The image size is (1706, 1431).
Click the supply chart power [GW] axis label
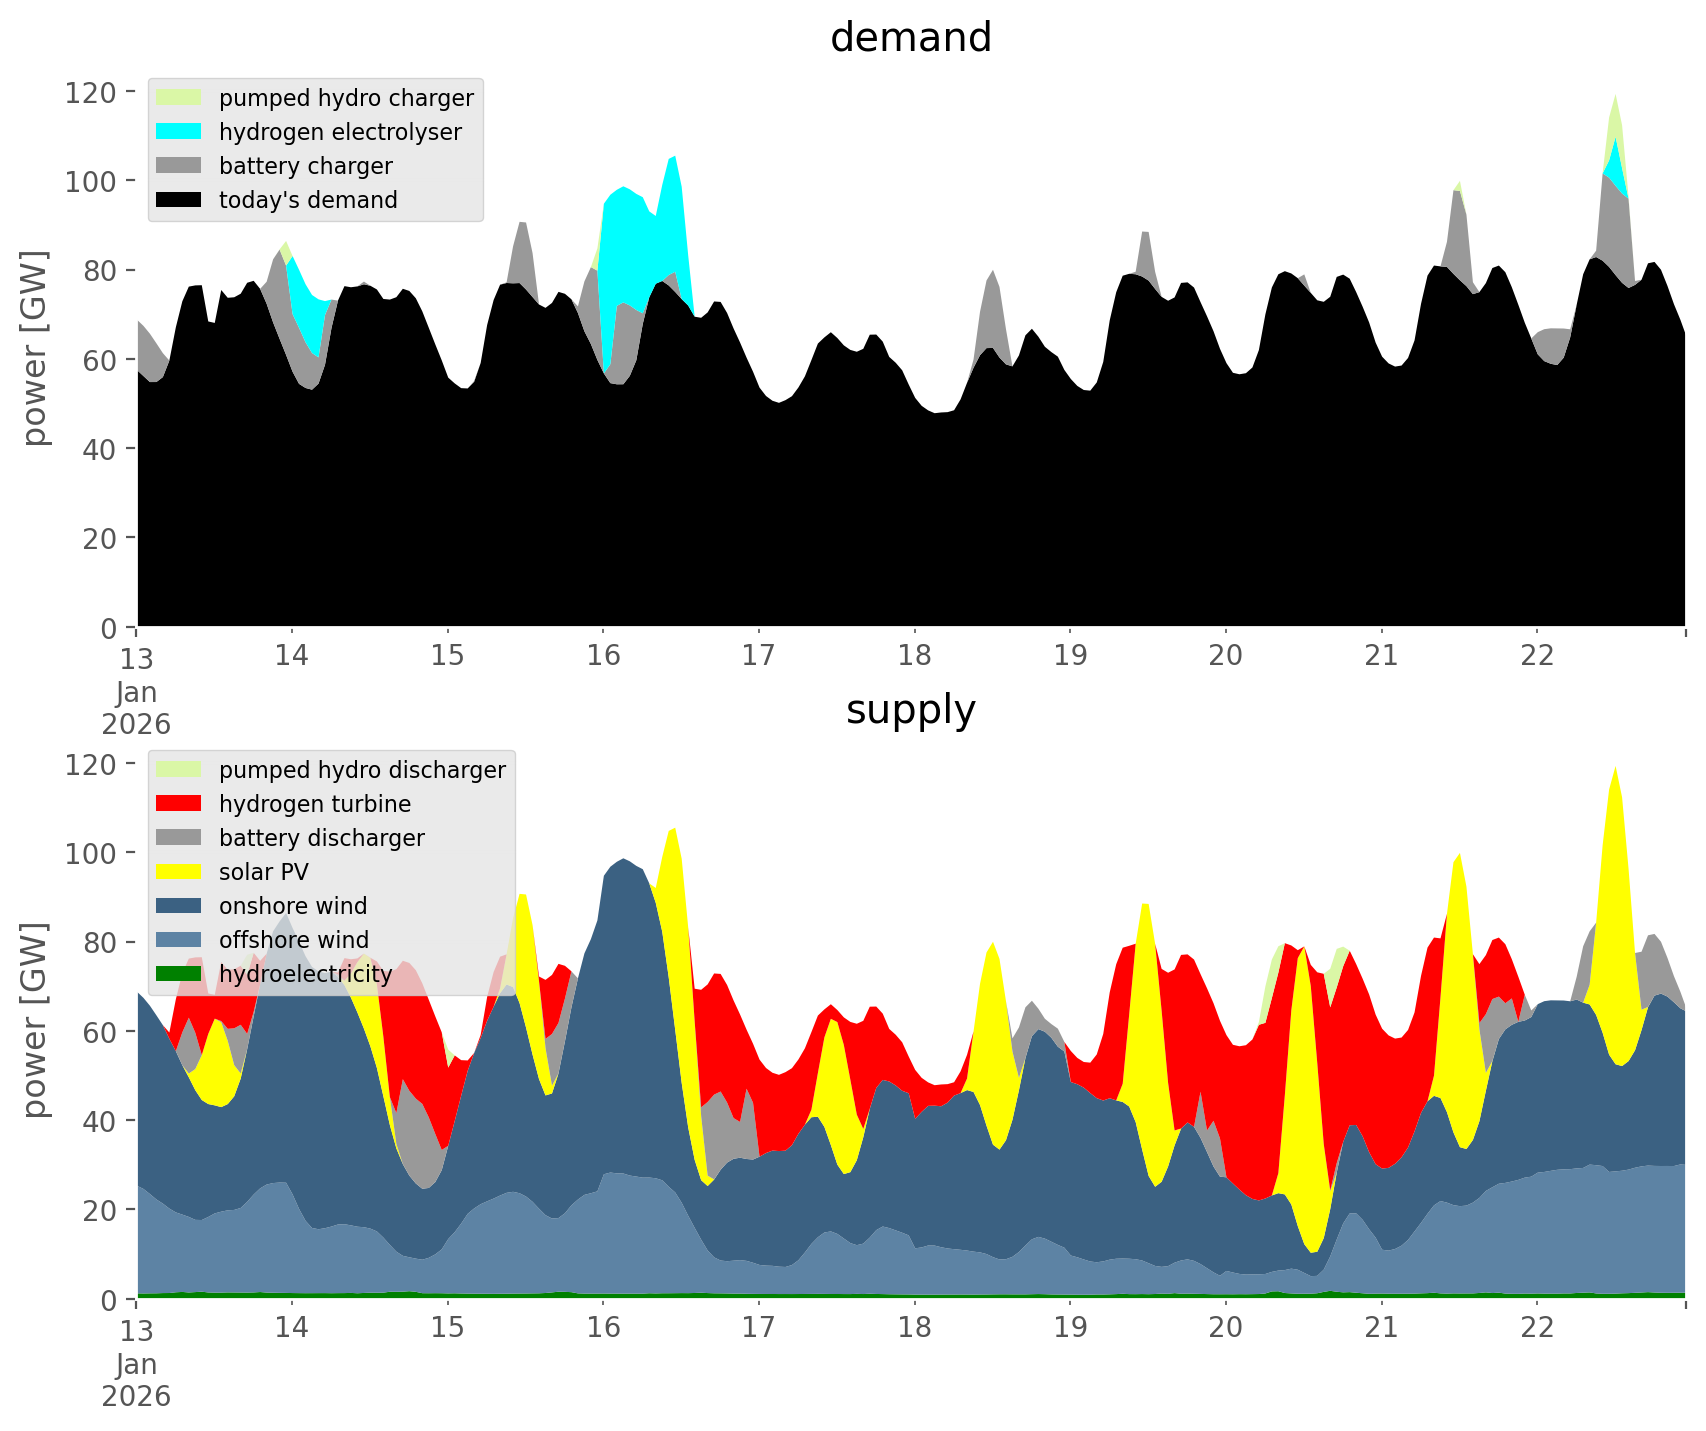34,1020
